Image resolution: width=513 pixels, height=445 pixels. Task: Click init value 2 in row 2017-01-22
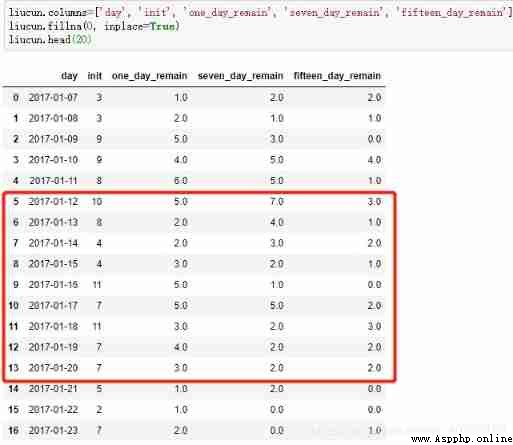[x=99, y=410]
